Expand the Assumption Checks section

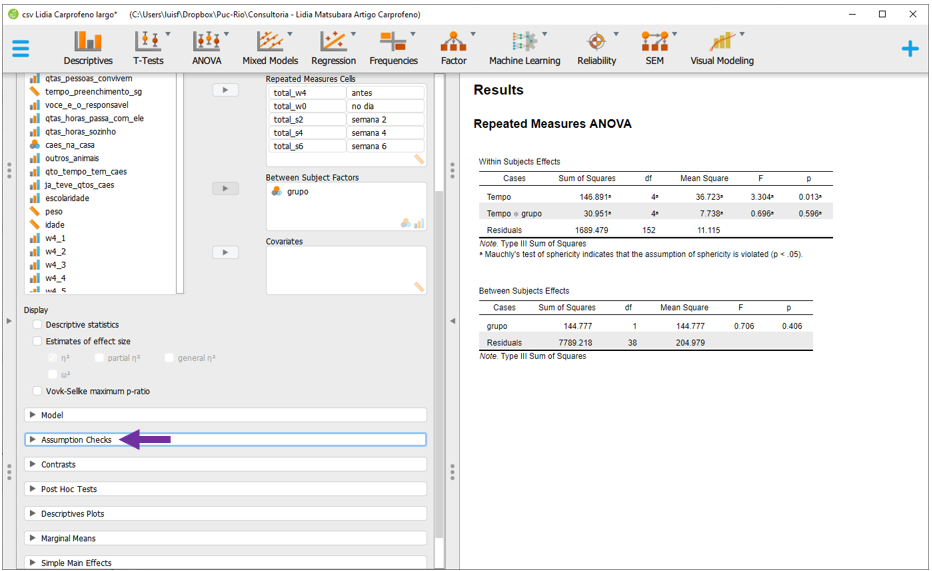click(x=76, y=440)
